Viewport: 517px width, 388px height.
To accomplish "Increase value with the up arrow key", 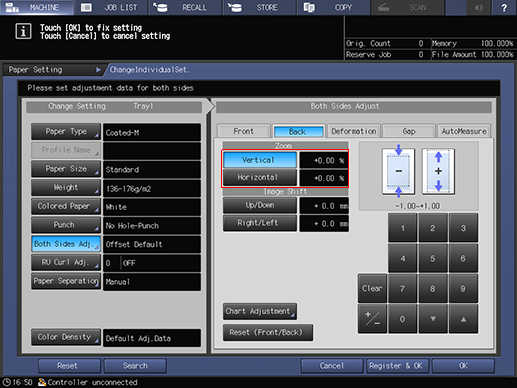I will [463, 319].
